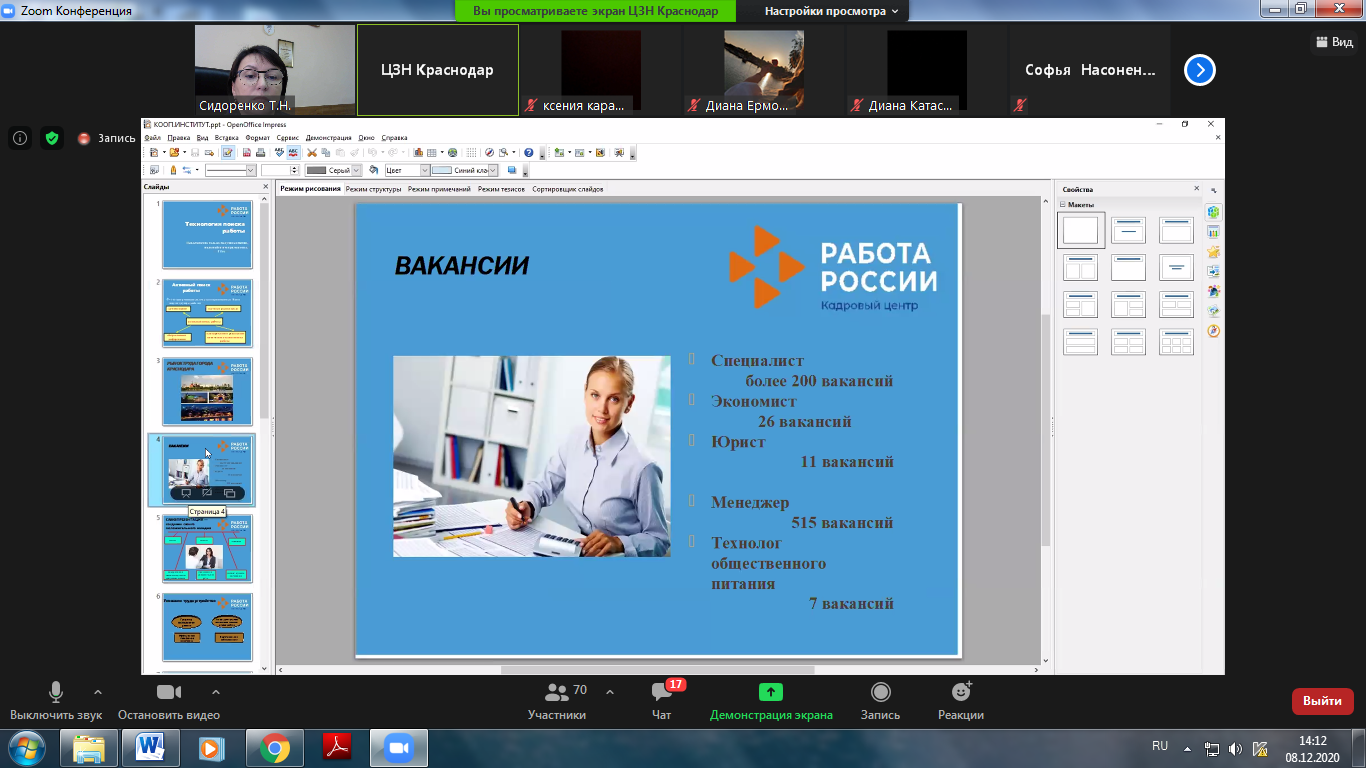Select the blank slide layout

tap(1081, 231)
